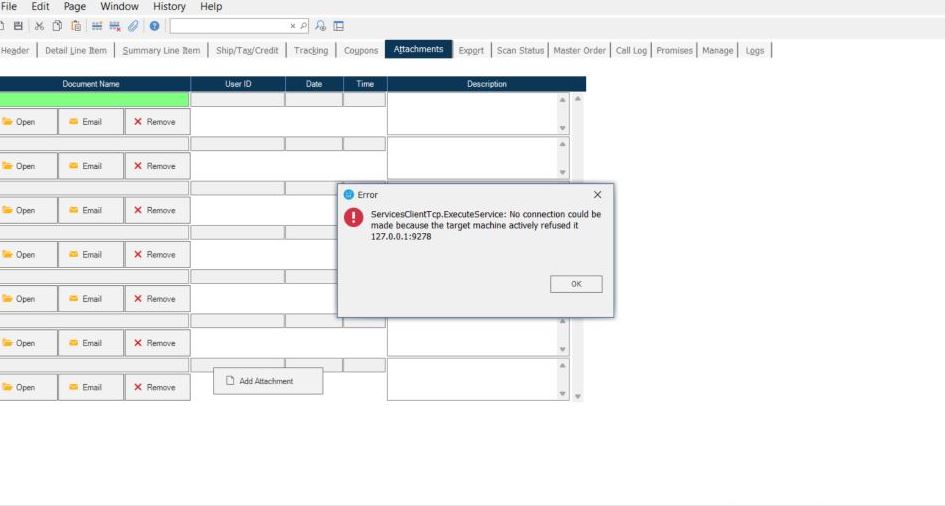Image resolution: width=945 pixels, height=506 pixels.
Task: Switch to the Tracking tab
Action: (x=311, y=51)
